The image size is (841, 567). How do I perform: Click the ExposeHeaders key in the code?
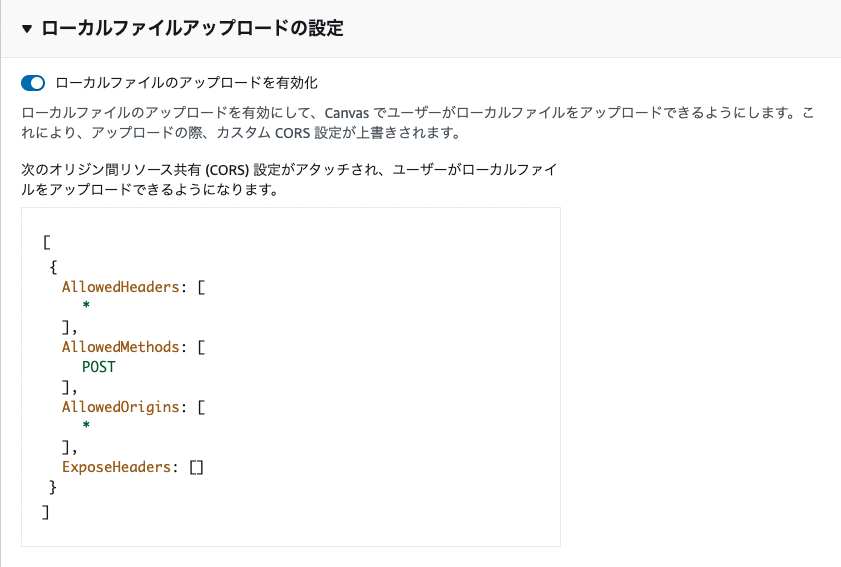coord(117,467)
